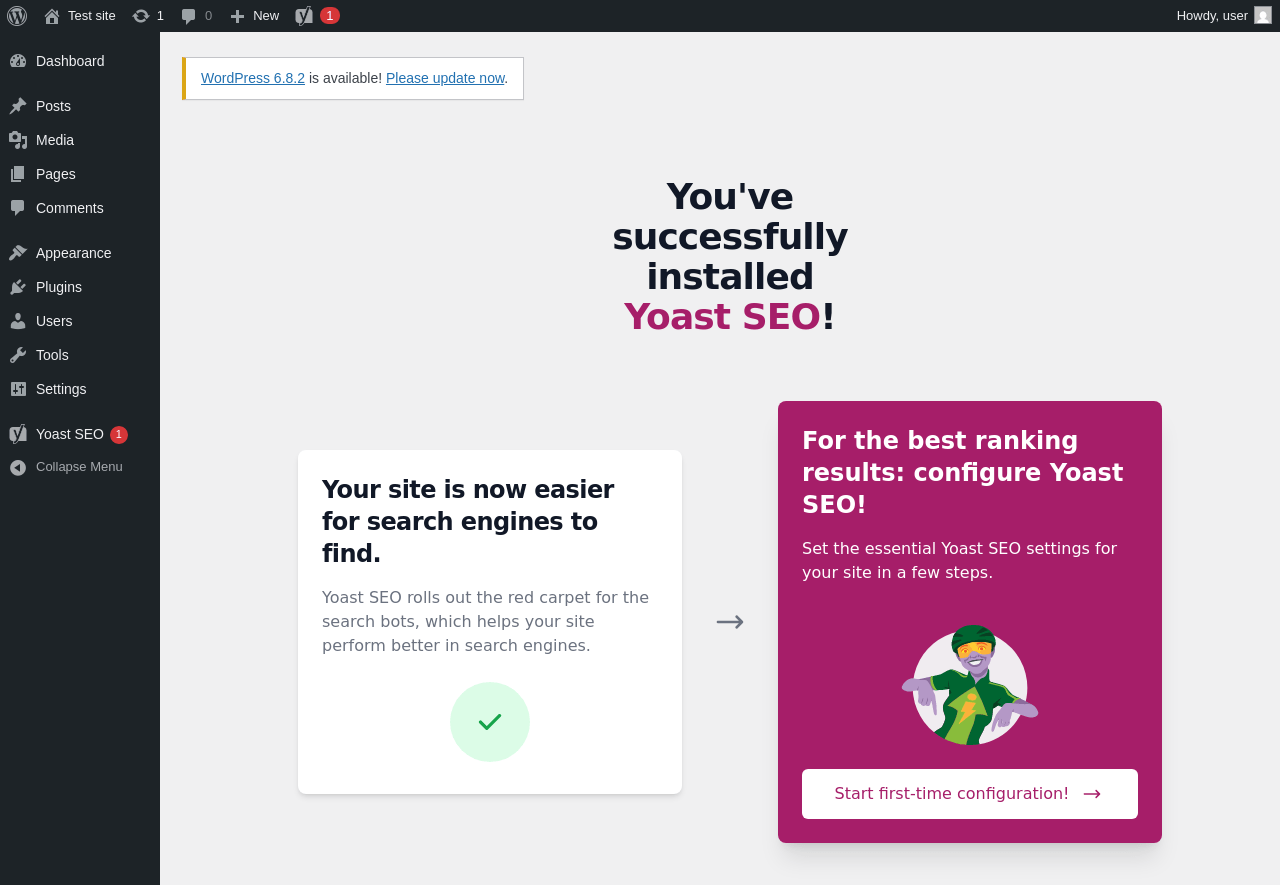Open Howdy, user account menu
Viewport: 1280px width, 885px height.
(x=1224, y=16)
